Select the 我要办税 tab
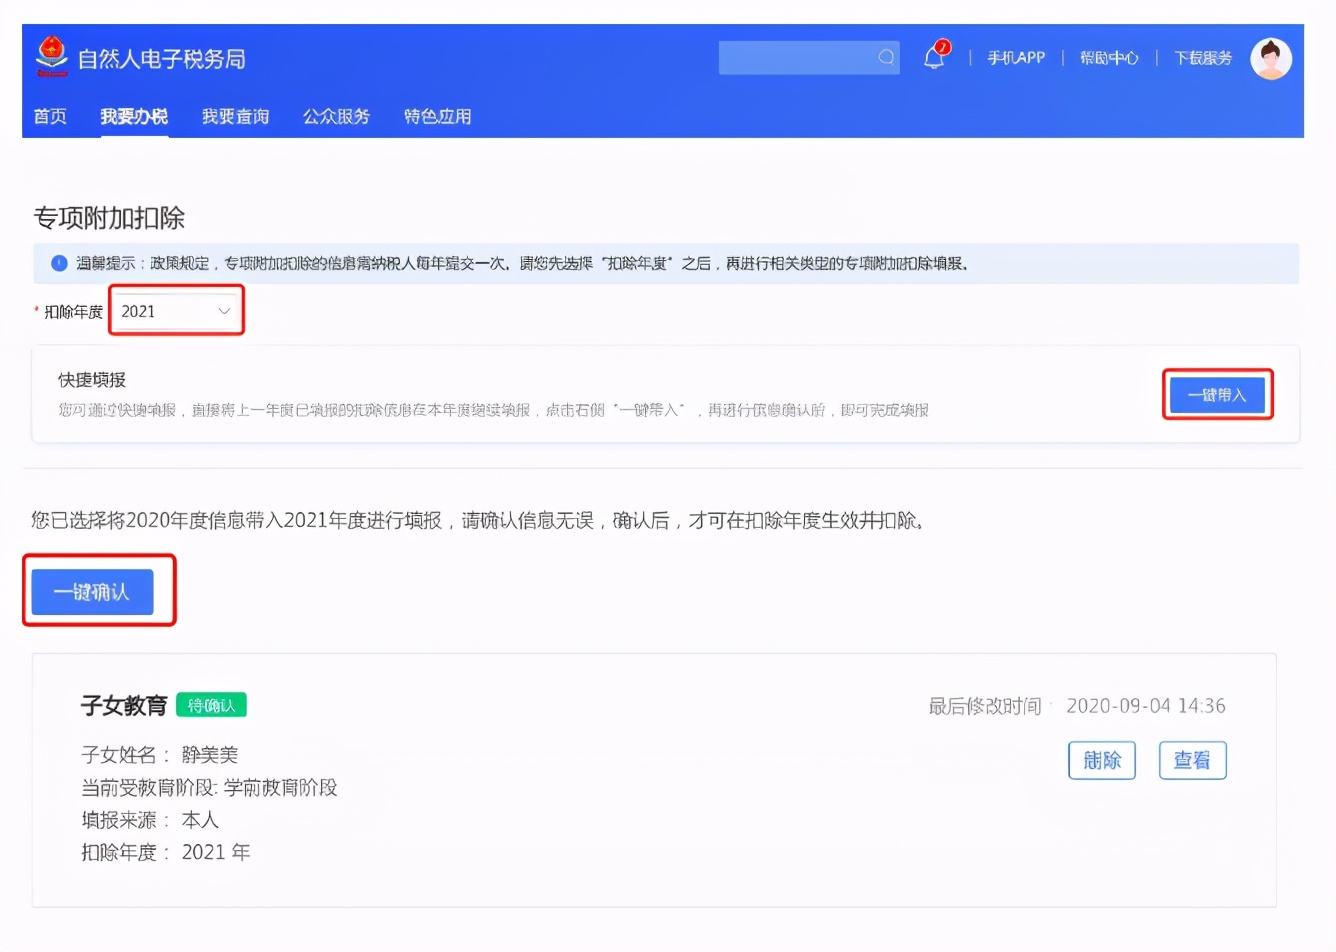The image size is (1336, 952). [x=134, y=117]
